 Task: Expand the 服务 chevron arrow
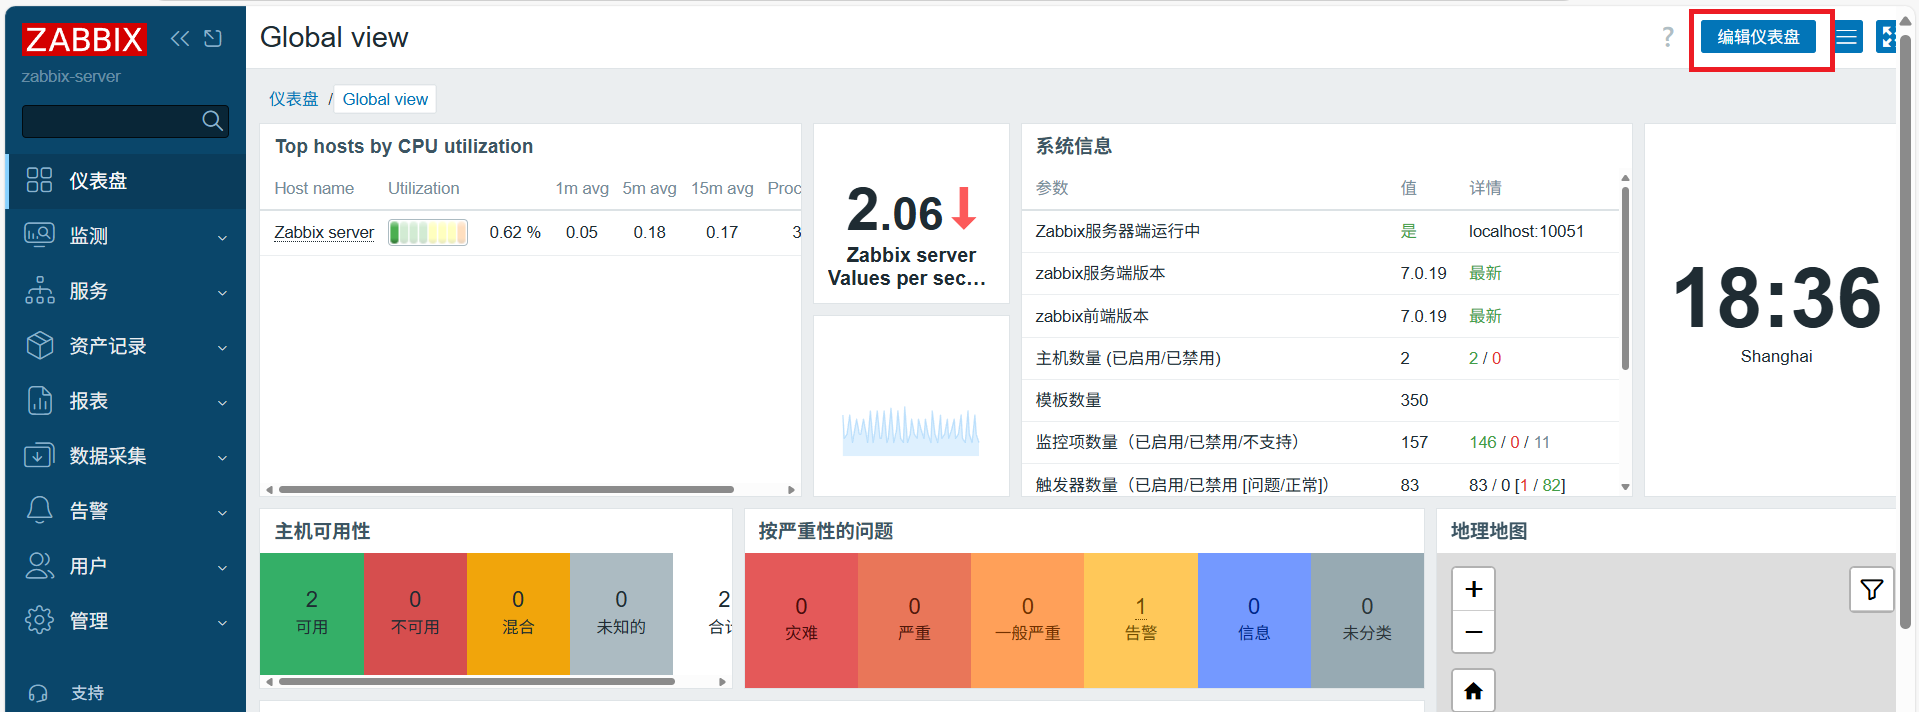pos(222,293)
